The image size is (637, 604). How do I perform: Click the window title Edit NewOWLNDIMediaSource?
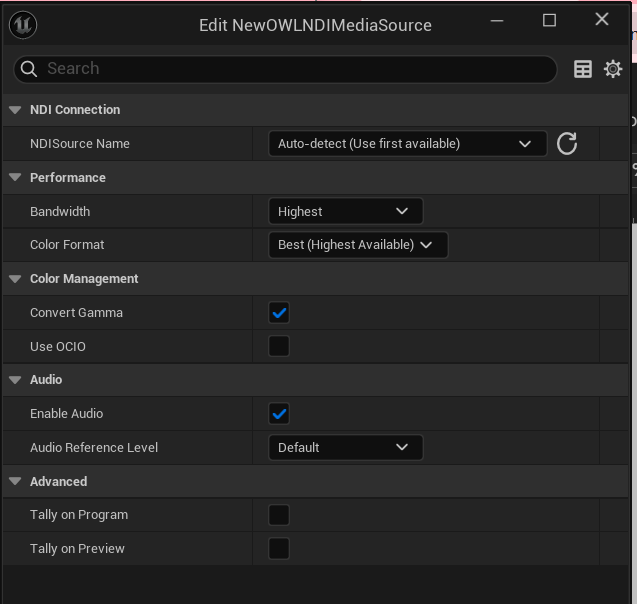pyautogui.click(x=315, y=25)
